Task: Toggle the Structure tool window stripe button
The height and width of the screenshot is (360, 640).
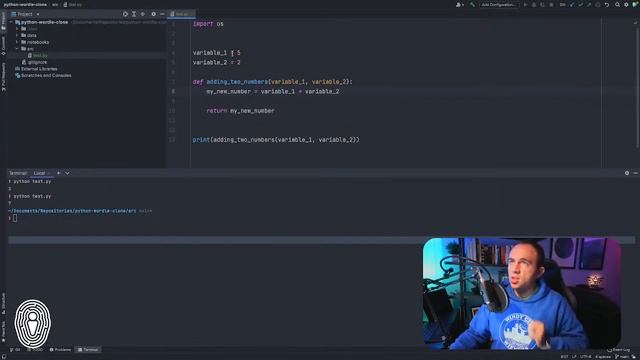Action: 3,303
